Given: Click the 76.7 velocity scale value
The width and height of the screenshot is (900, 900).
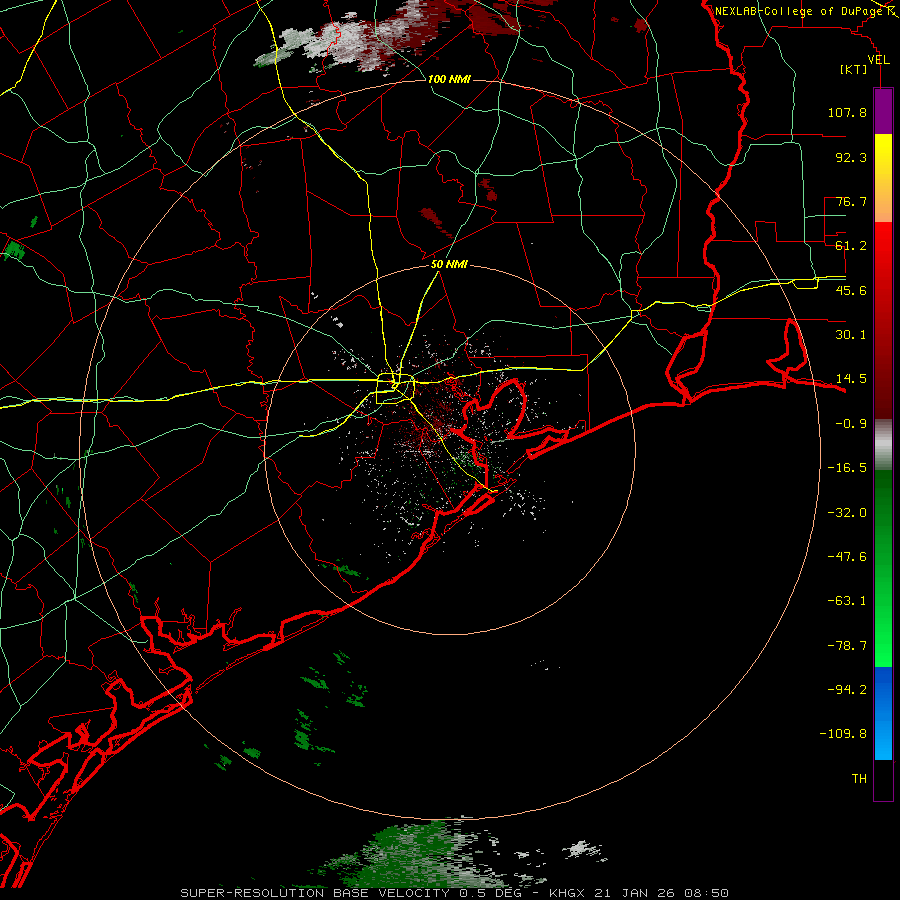Looking at the screenshot, I should (x=851, y=201).
